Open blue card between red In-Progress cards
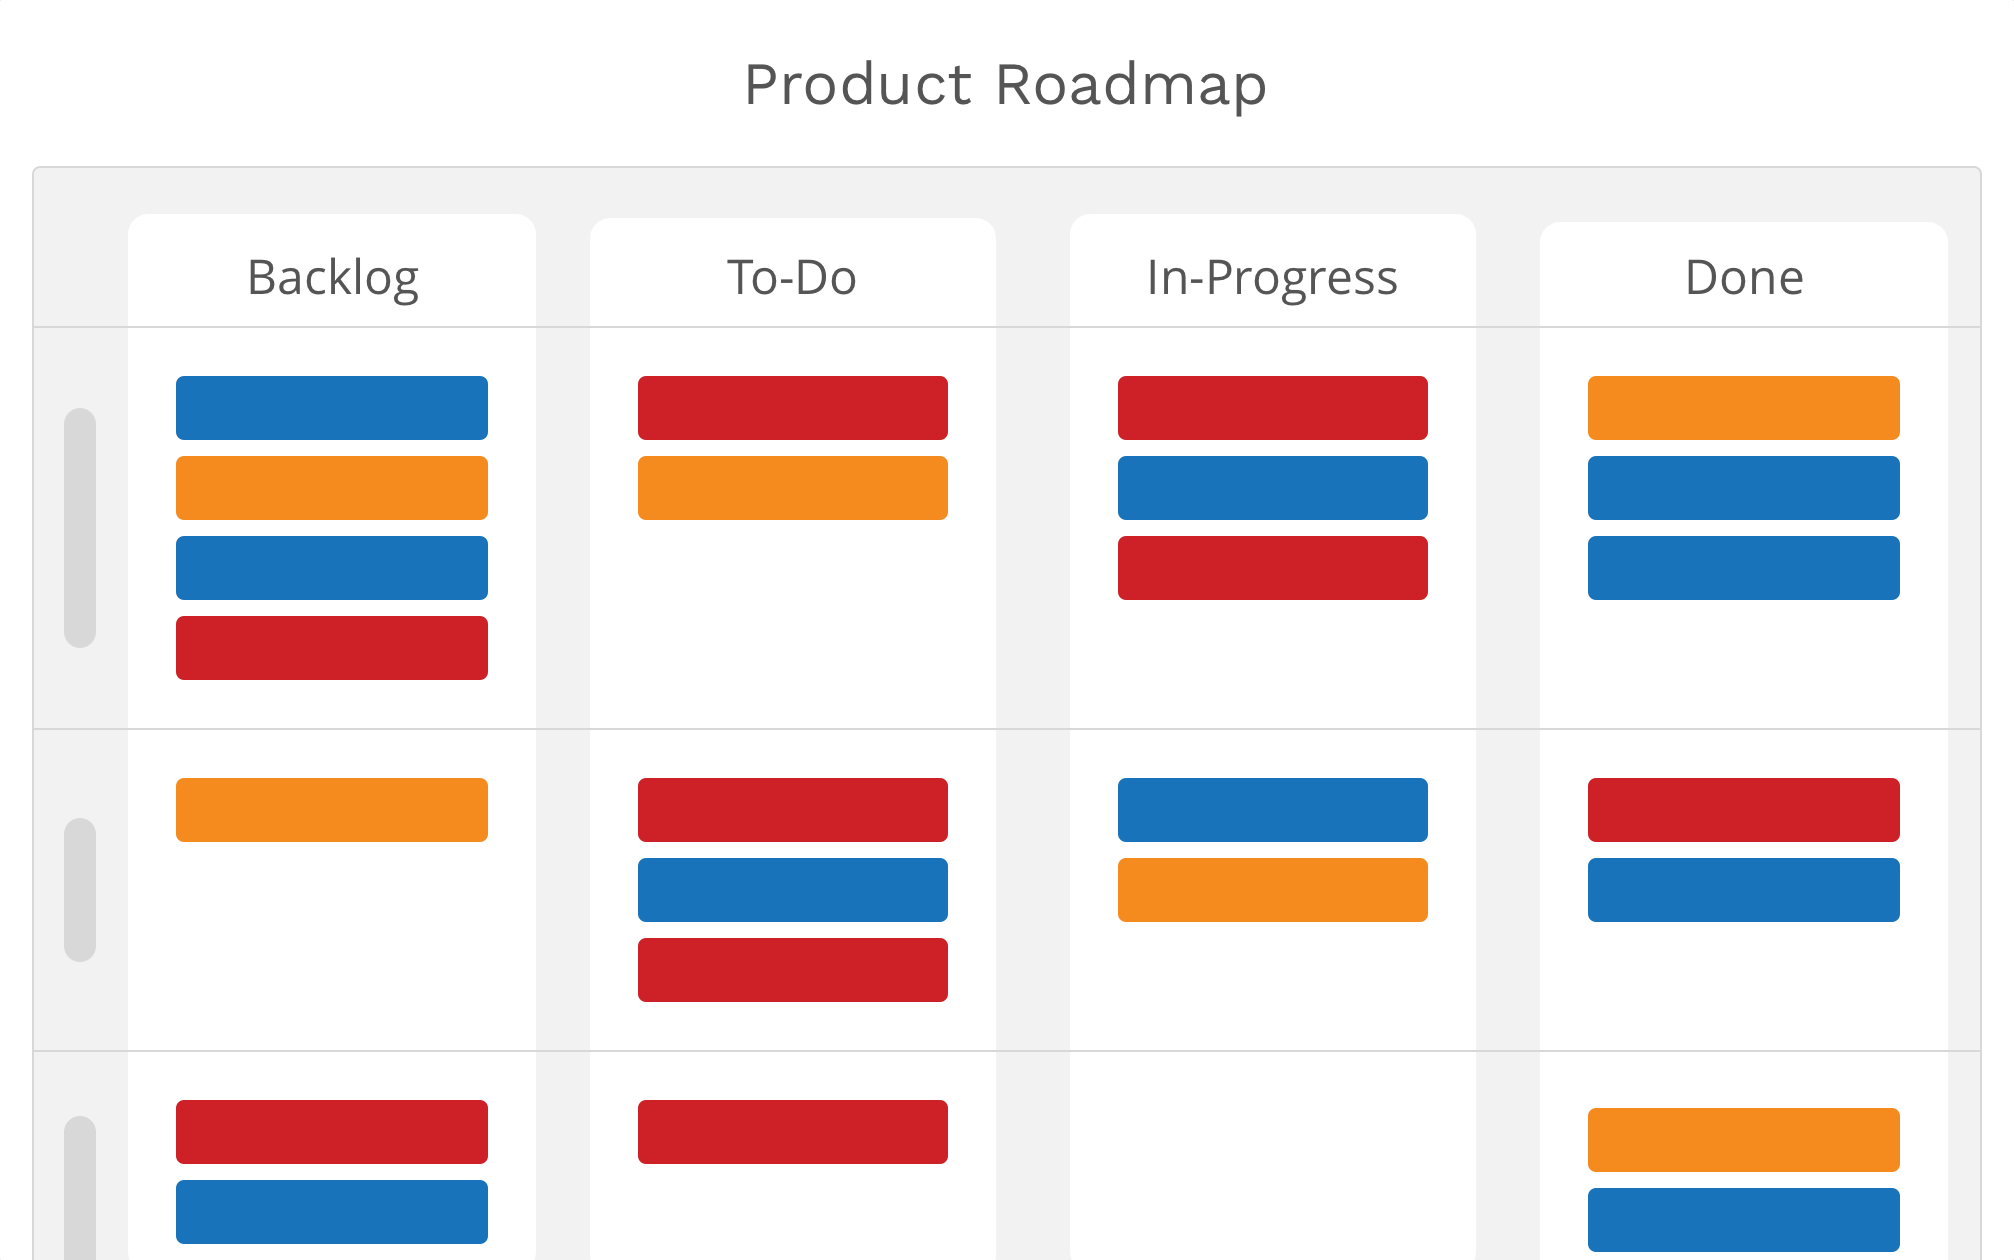The width and height of the screenshot is (2014, 1260). (x=1273, y=488)
